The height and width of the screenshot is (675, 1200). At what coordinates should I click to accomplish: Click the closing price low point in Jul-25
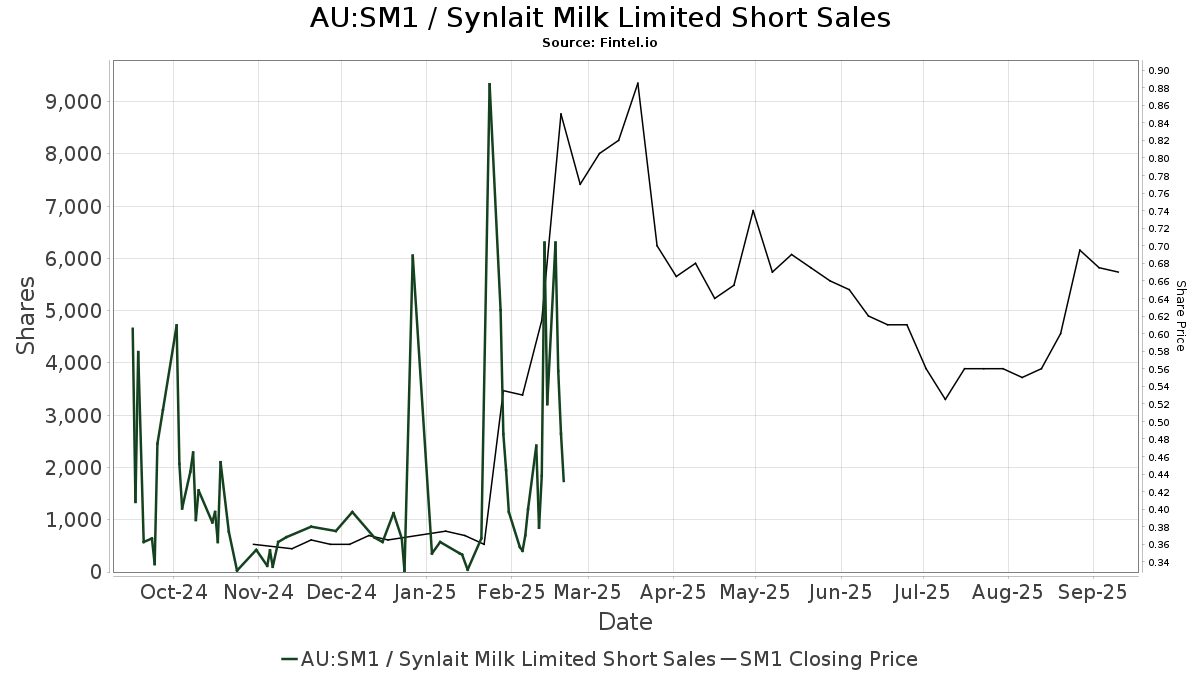point(945,400)
